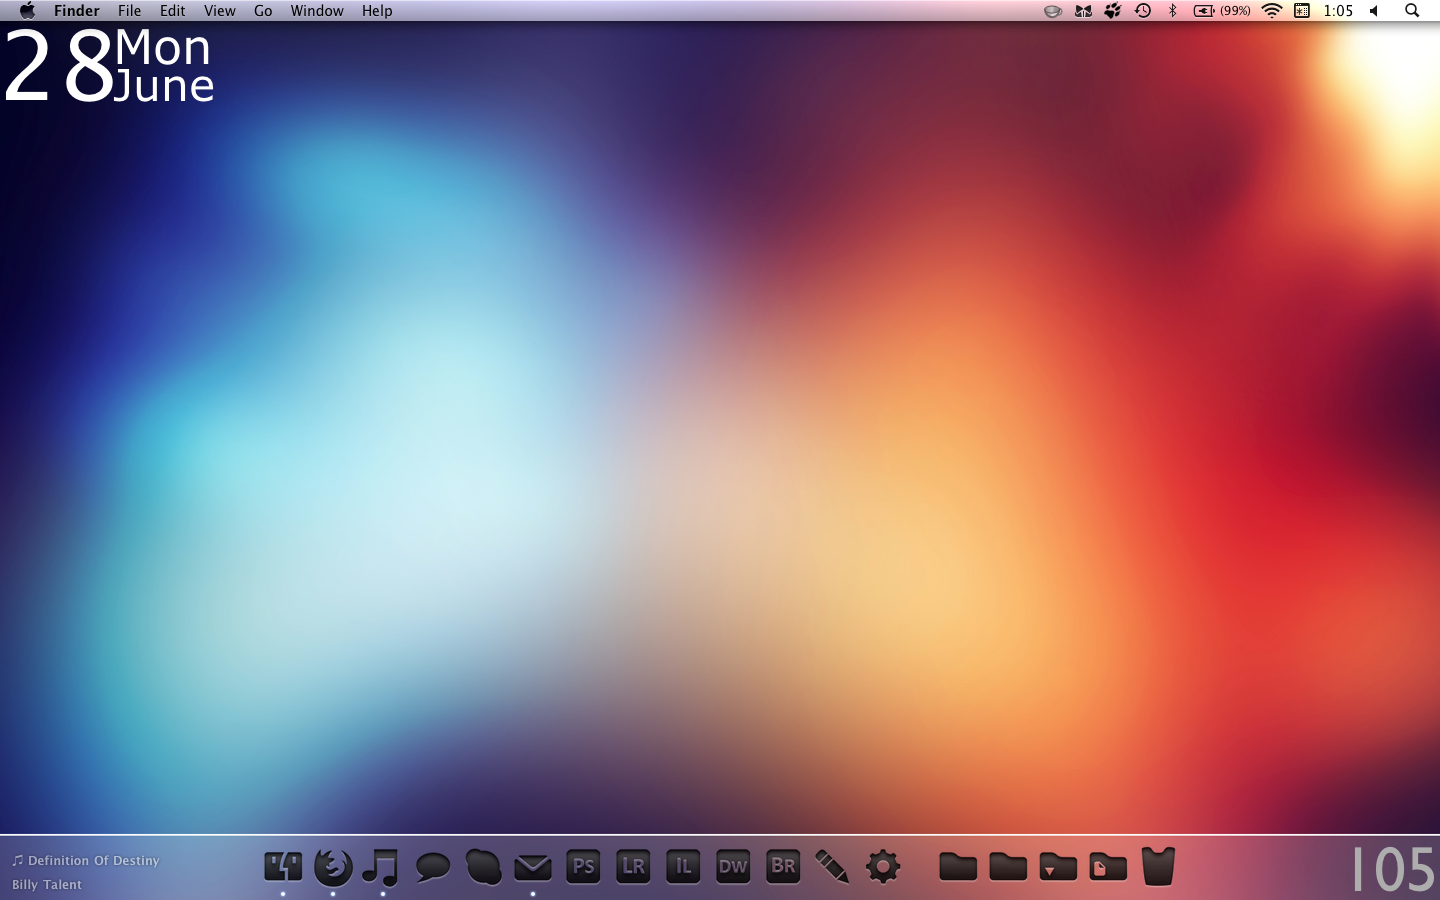Open the Wi-Fi status menu
This screenshot has height=900, width=1440.
1272,11
